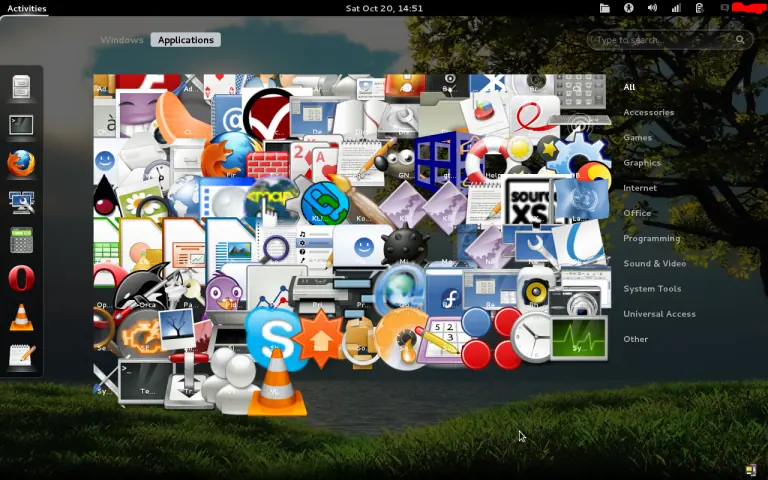Click the Activities button in top bar
This screenshot has height=480, width=768.
pyautogui.click(x=27, y=8)
